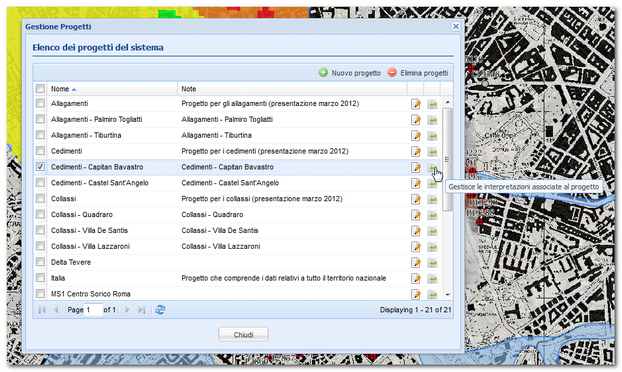Screen dimensions: 622x372
Task: Uncheck Cedimenti - Capitan Bavastro checkbox
Action: (40, 167)
